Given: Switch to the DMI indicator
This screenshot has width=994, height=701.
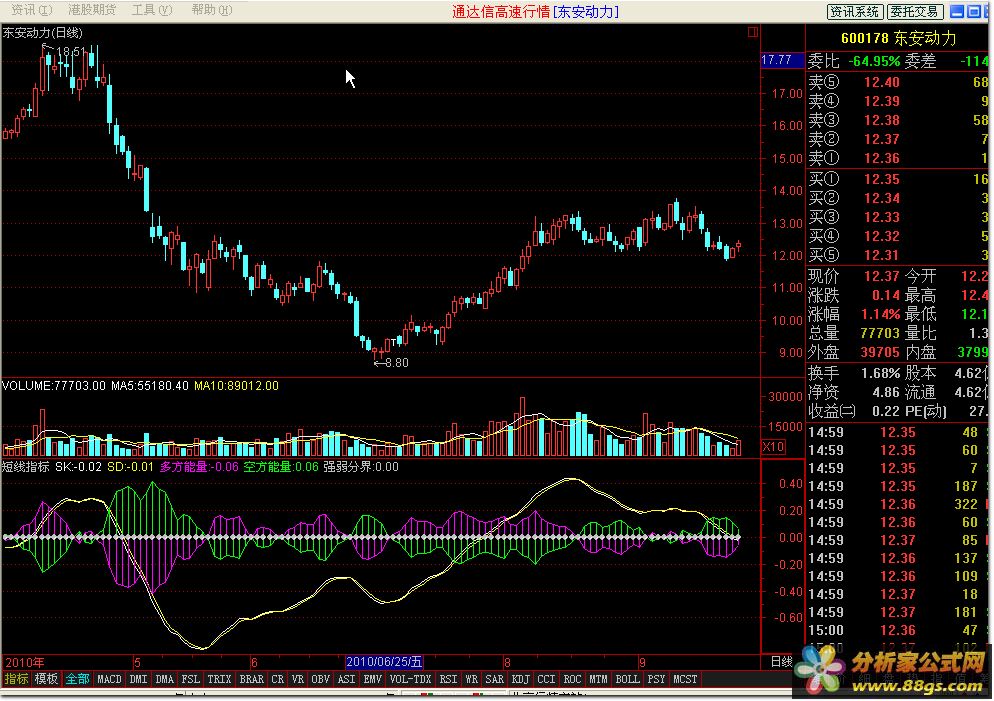Looking at the screenshot, I should click(138, 679).
